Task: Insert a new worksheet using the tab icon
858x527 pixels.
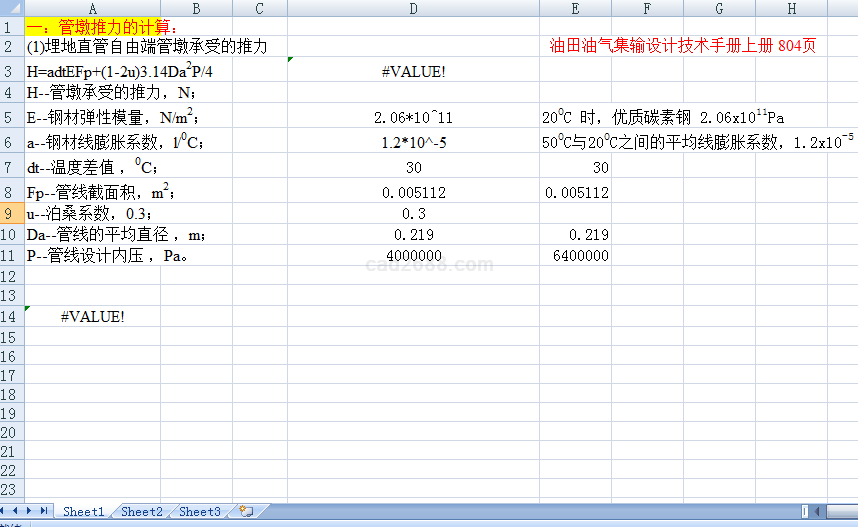Action: coord(246,512)
